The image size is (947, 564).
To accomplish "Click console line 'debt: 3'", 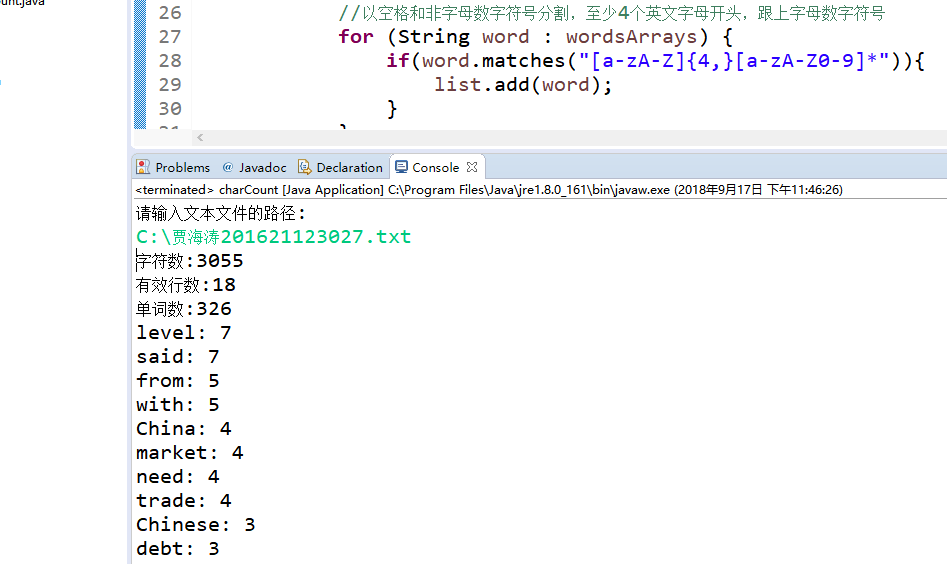I will [x=178, y=549].
